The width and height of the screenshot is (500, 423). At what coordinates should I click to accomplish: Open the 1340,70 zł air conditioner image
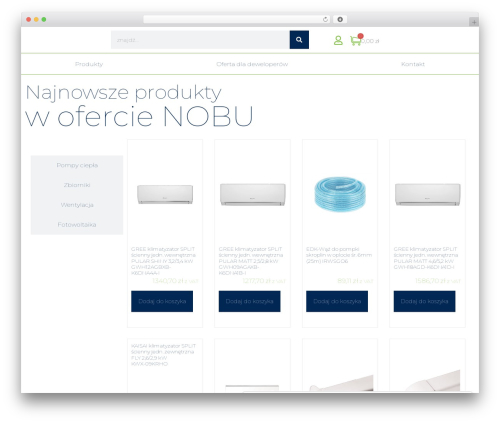(165, 194)
